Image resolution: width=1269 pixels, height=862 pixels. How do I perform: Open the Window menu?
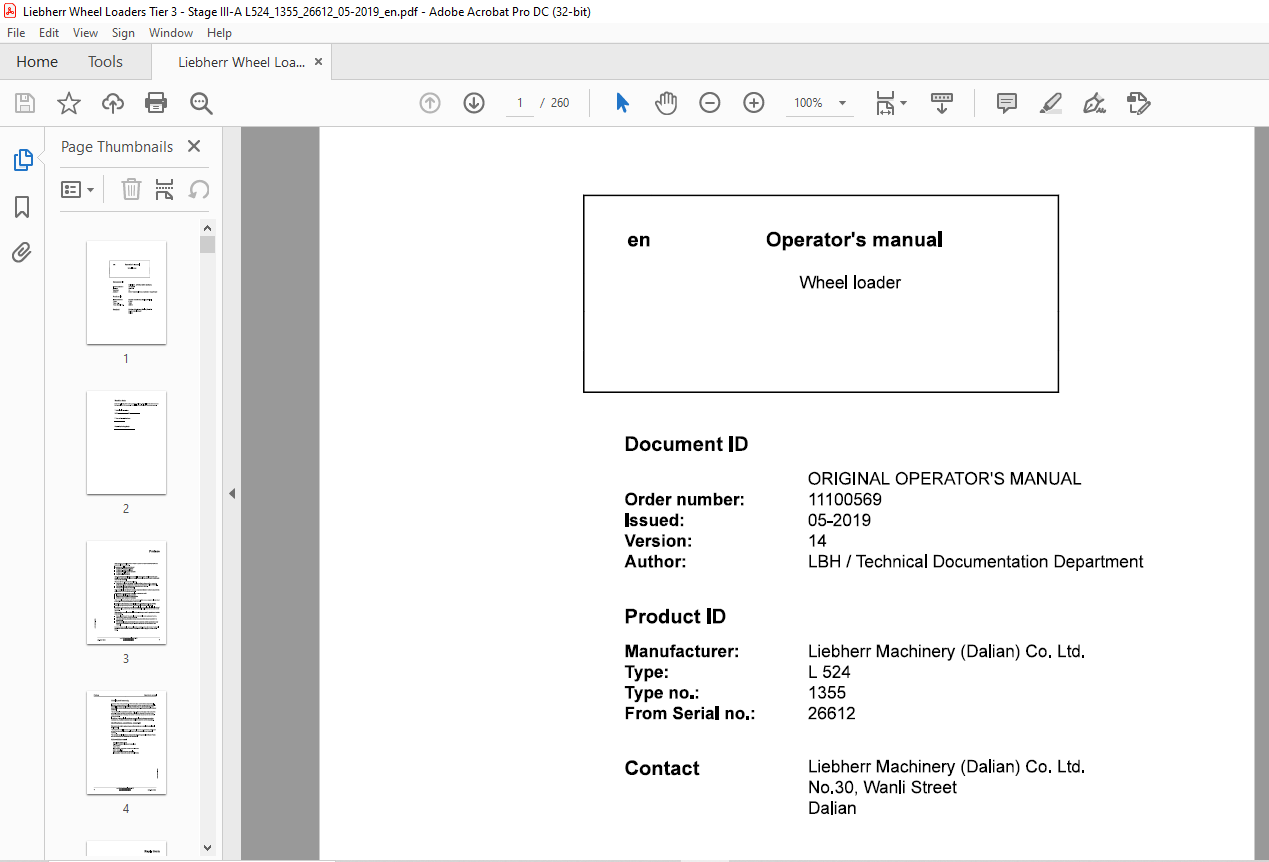171,33
